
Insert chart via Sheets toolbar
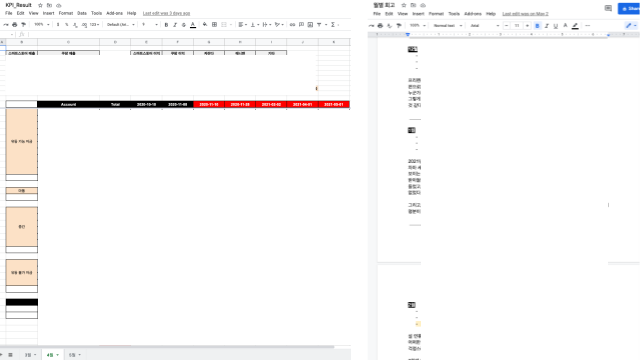[x=310, y=24]
